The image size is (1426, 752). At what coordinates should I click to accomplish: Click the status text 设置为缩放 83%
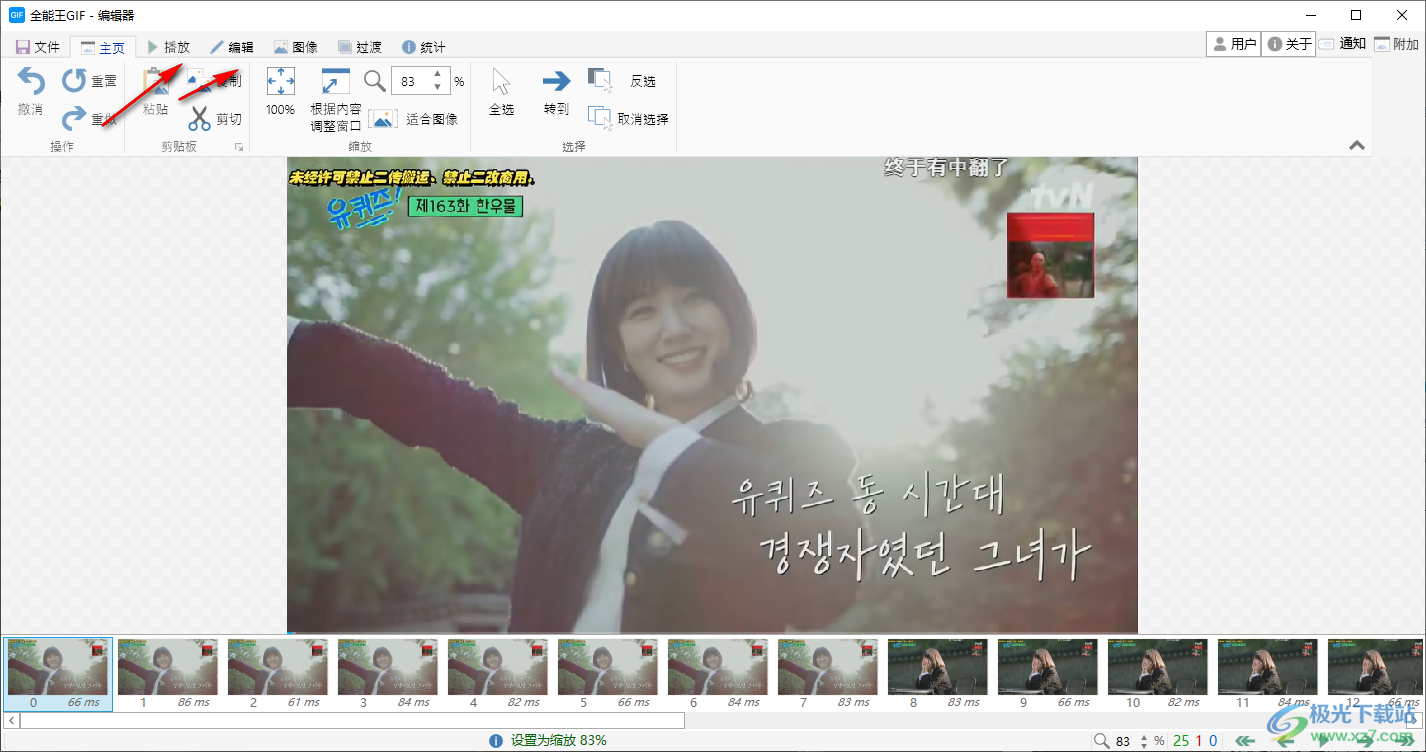tap(558, 741)
